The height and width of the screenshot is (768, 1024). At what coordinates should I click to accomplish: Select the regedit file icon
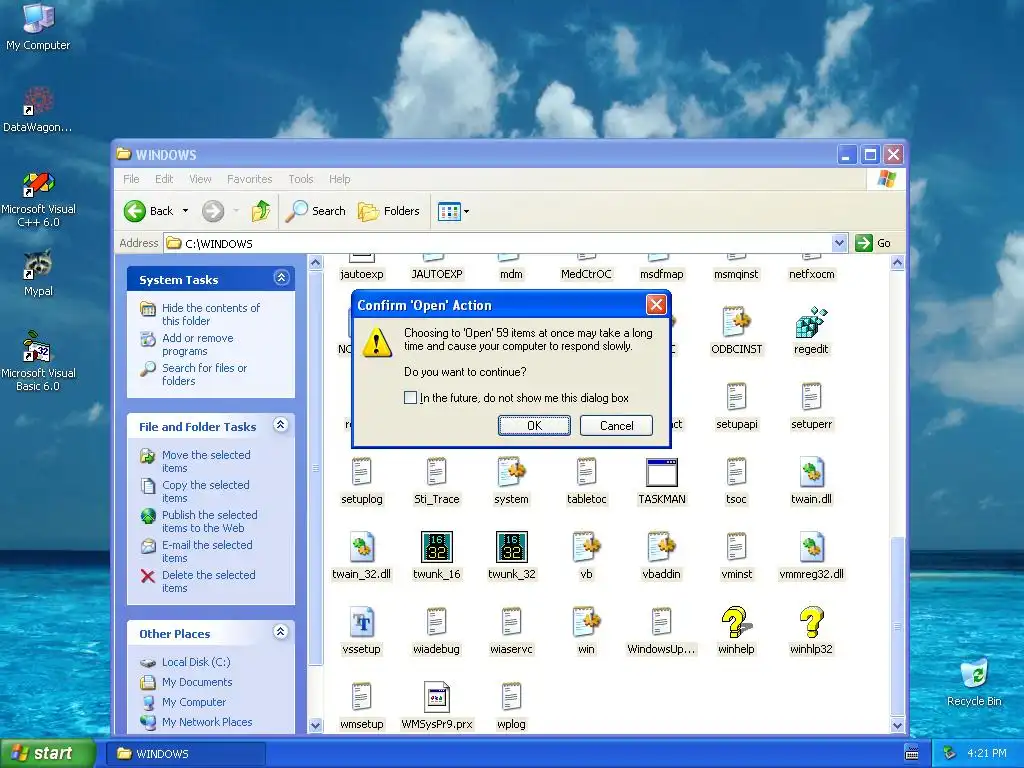point(811,323)
